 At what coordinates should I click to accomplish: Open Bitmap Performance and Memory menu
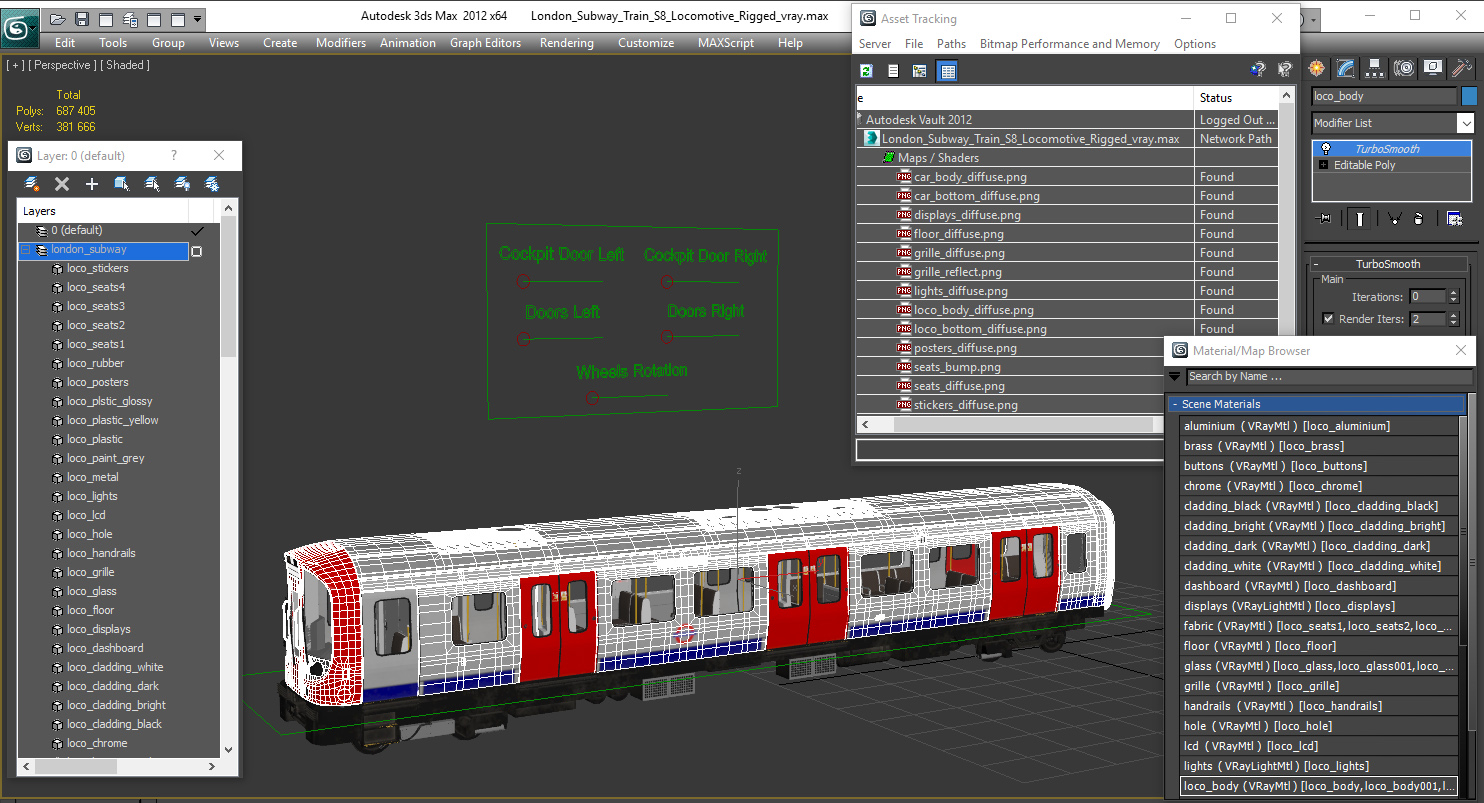(1070, 44)
